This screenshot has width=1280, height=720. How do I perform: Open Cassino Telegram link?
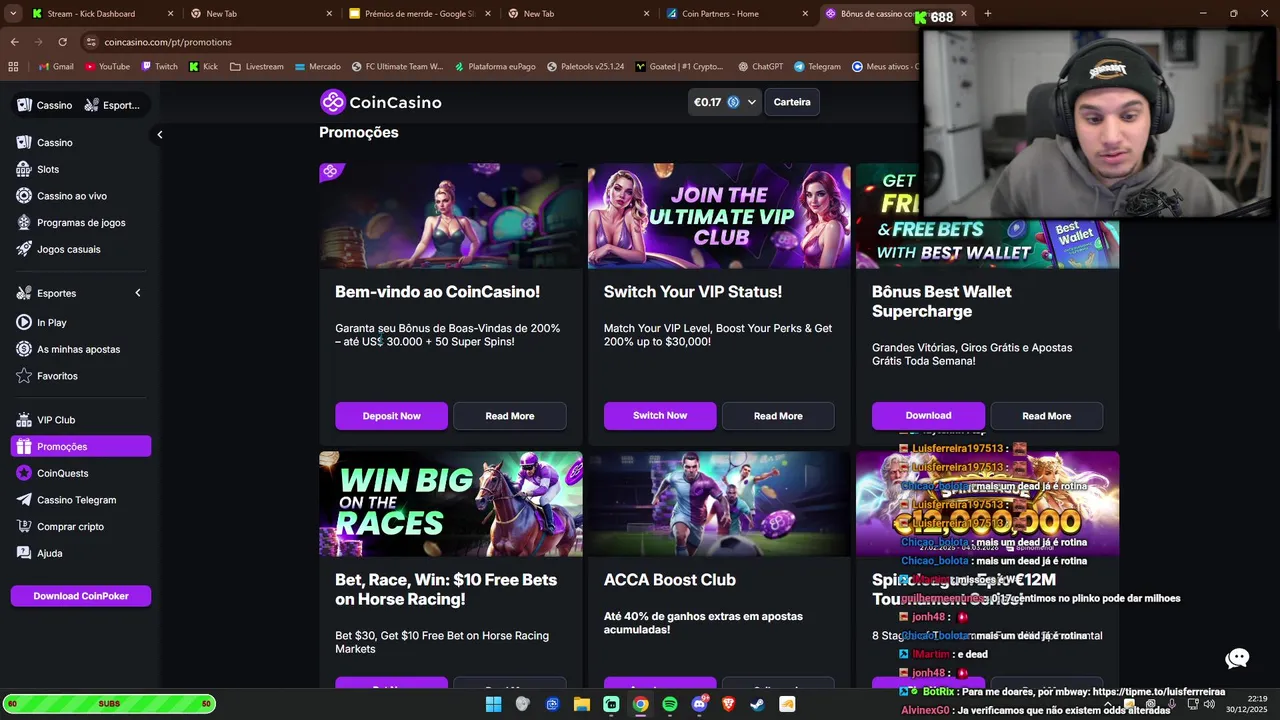pyautogui.click(x=76, y=500)
